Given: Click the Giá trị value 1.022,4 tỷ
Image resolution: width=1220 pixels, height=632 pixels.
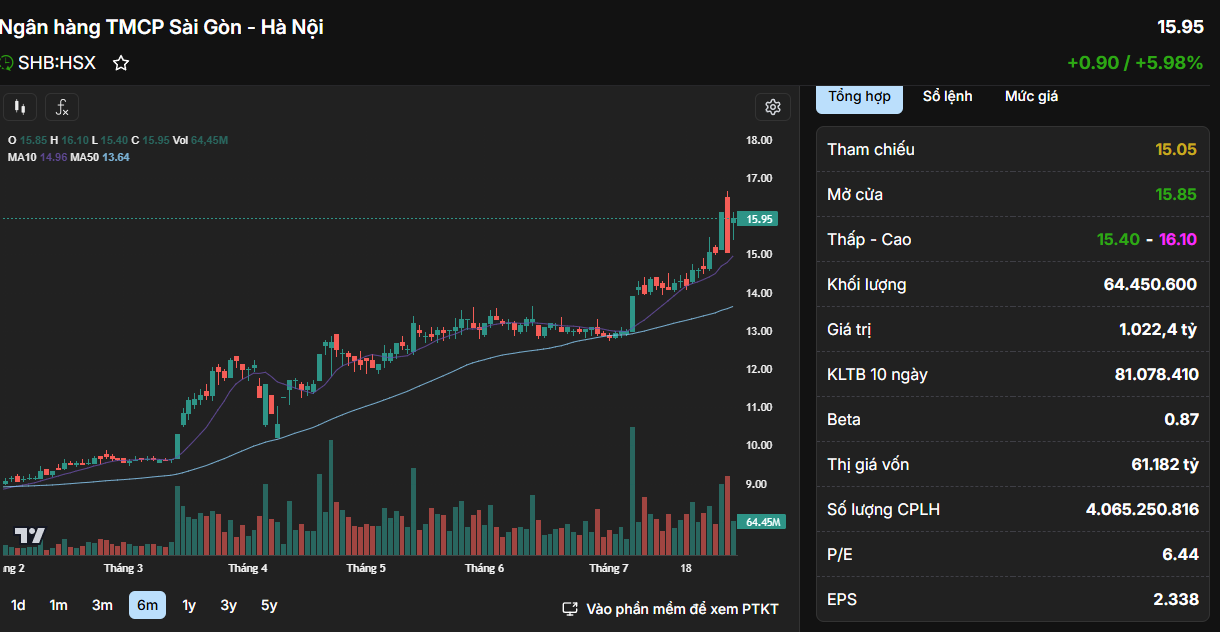Looking at the screenshot, I should coord(1158,330).
